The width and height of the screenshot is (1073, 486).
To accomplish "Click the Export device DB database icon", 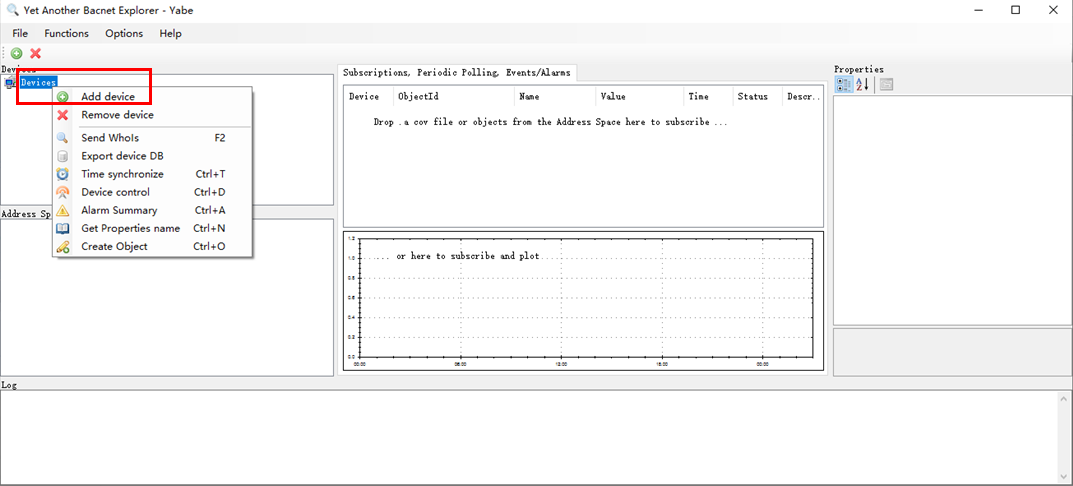I will (x=63, y=156).
